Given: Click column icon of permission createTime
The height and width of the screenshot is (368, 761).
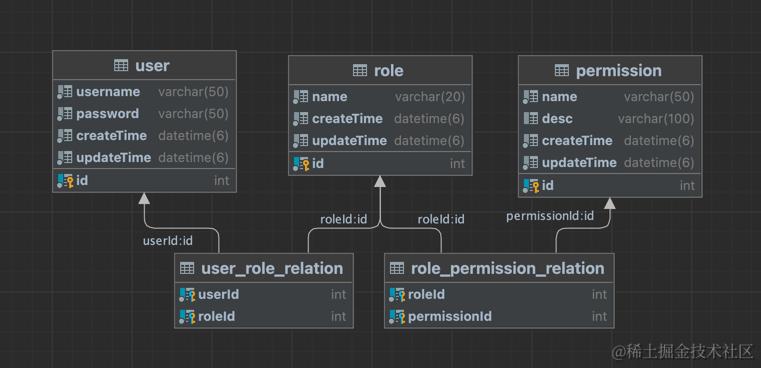Looking at the screenshot, I should tap(530, 141).
